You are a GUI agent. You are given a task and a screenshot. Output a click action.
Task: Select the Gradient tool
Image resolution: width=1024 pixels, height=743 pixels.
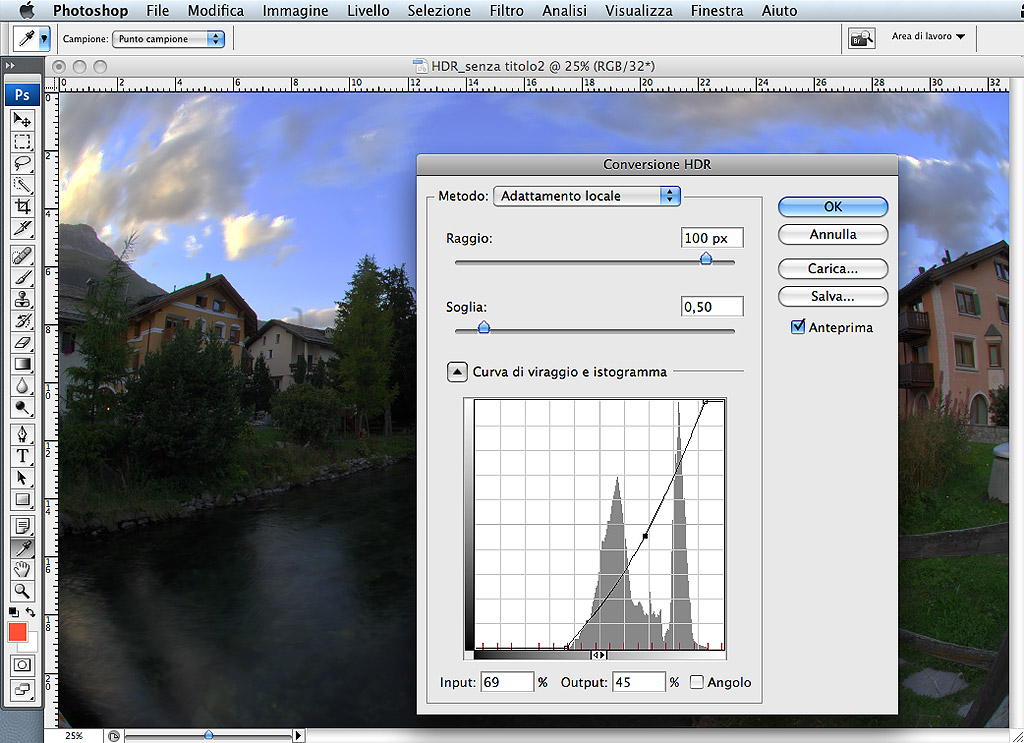tap(22, 364)
